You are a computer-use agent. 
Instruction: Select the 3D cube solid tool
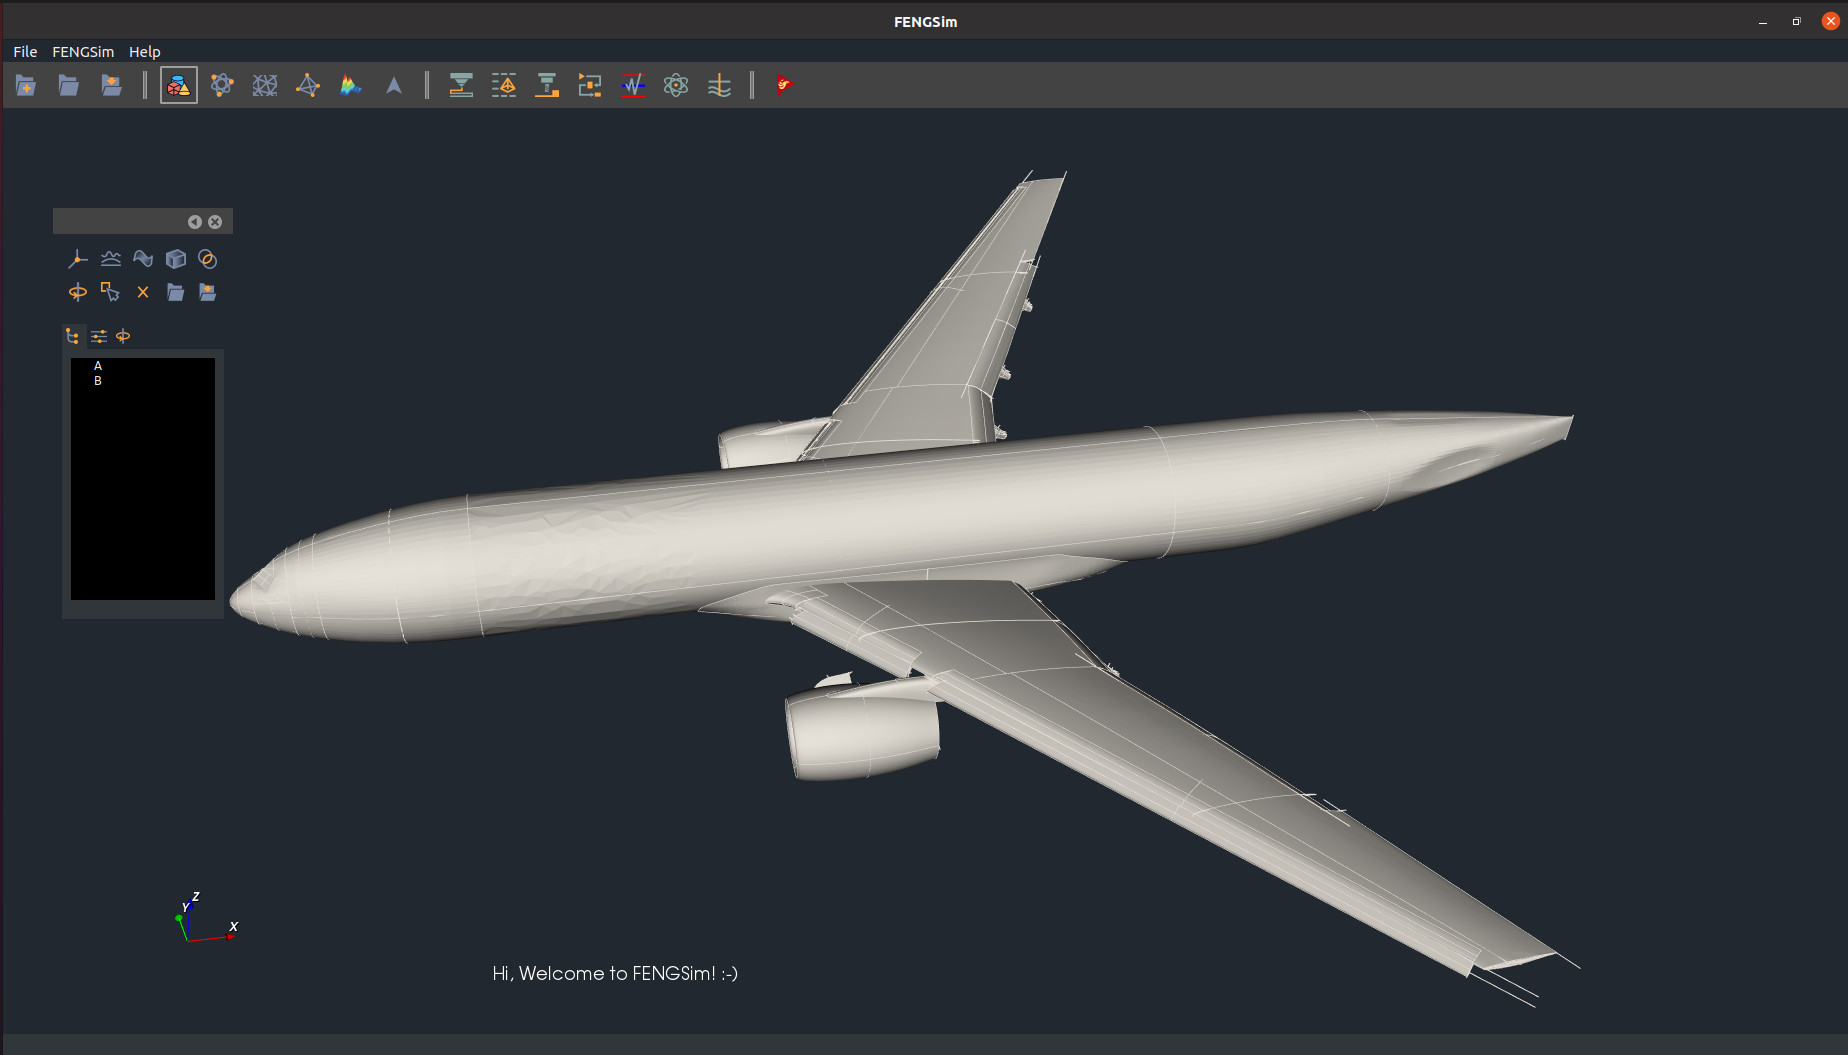click(176, 259)
